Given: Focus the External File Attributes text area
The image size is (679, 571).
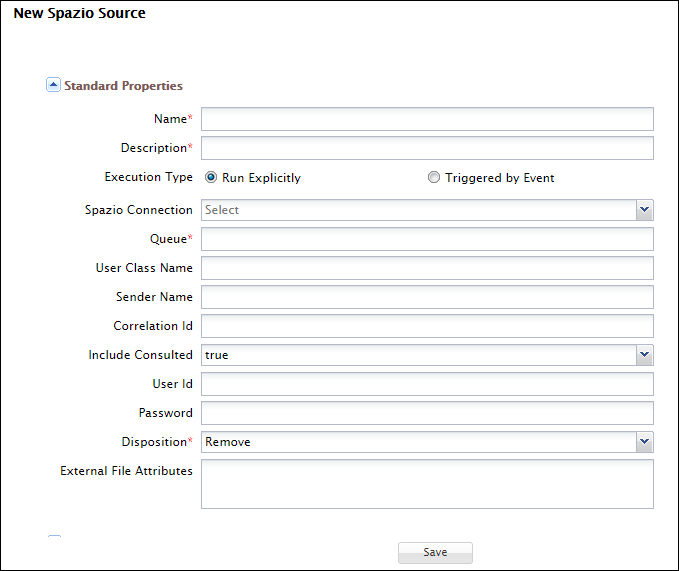Looking at the screenshot, I should [427, 484].
